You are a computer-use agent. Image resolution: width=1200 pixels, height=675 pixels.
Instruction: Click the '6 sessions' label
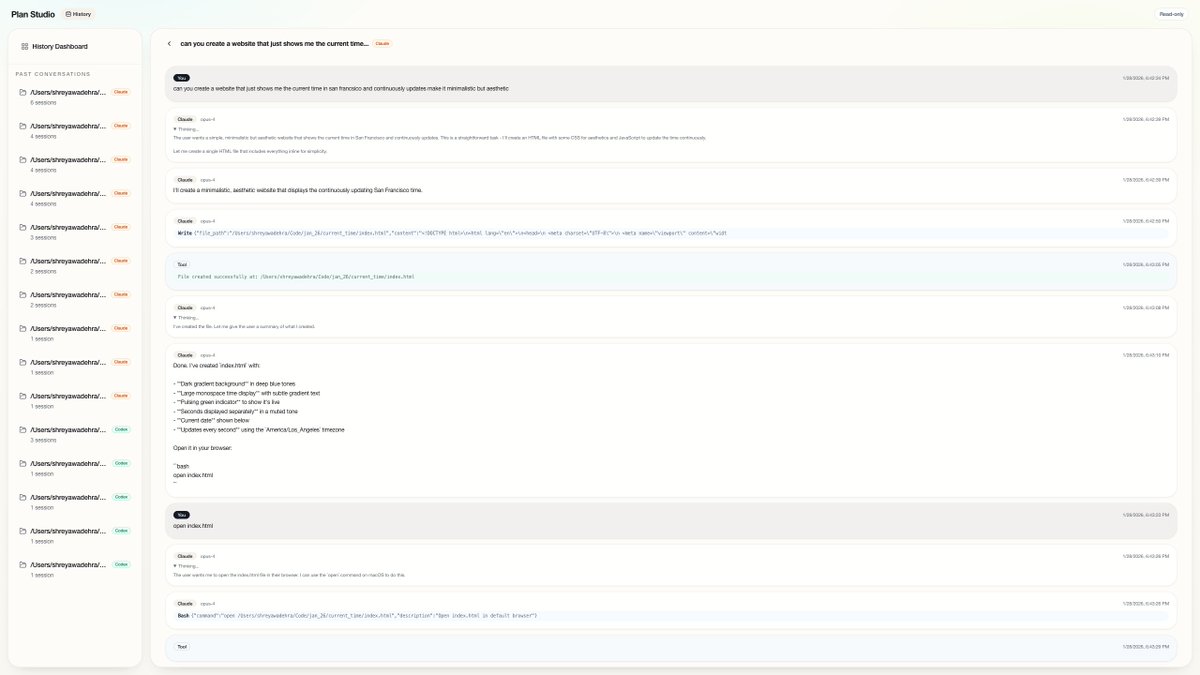44,102
